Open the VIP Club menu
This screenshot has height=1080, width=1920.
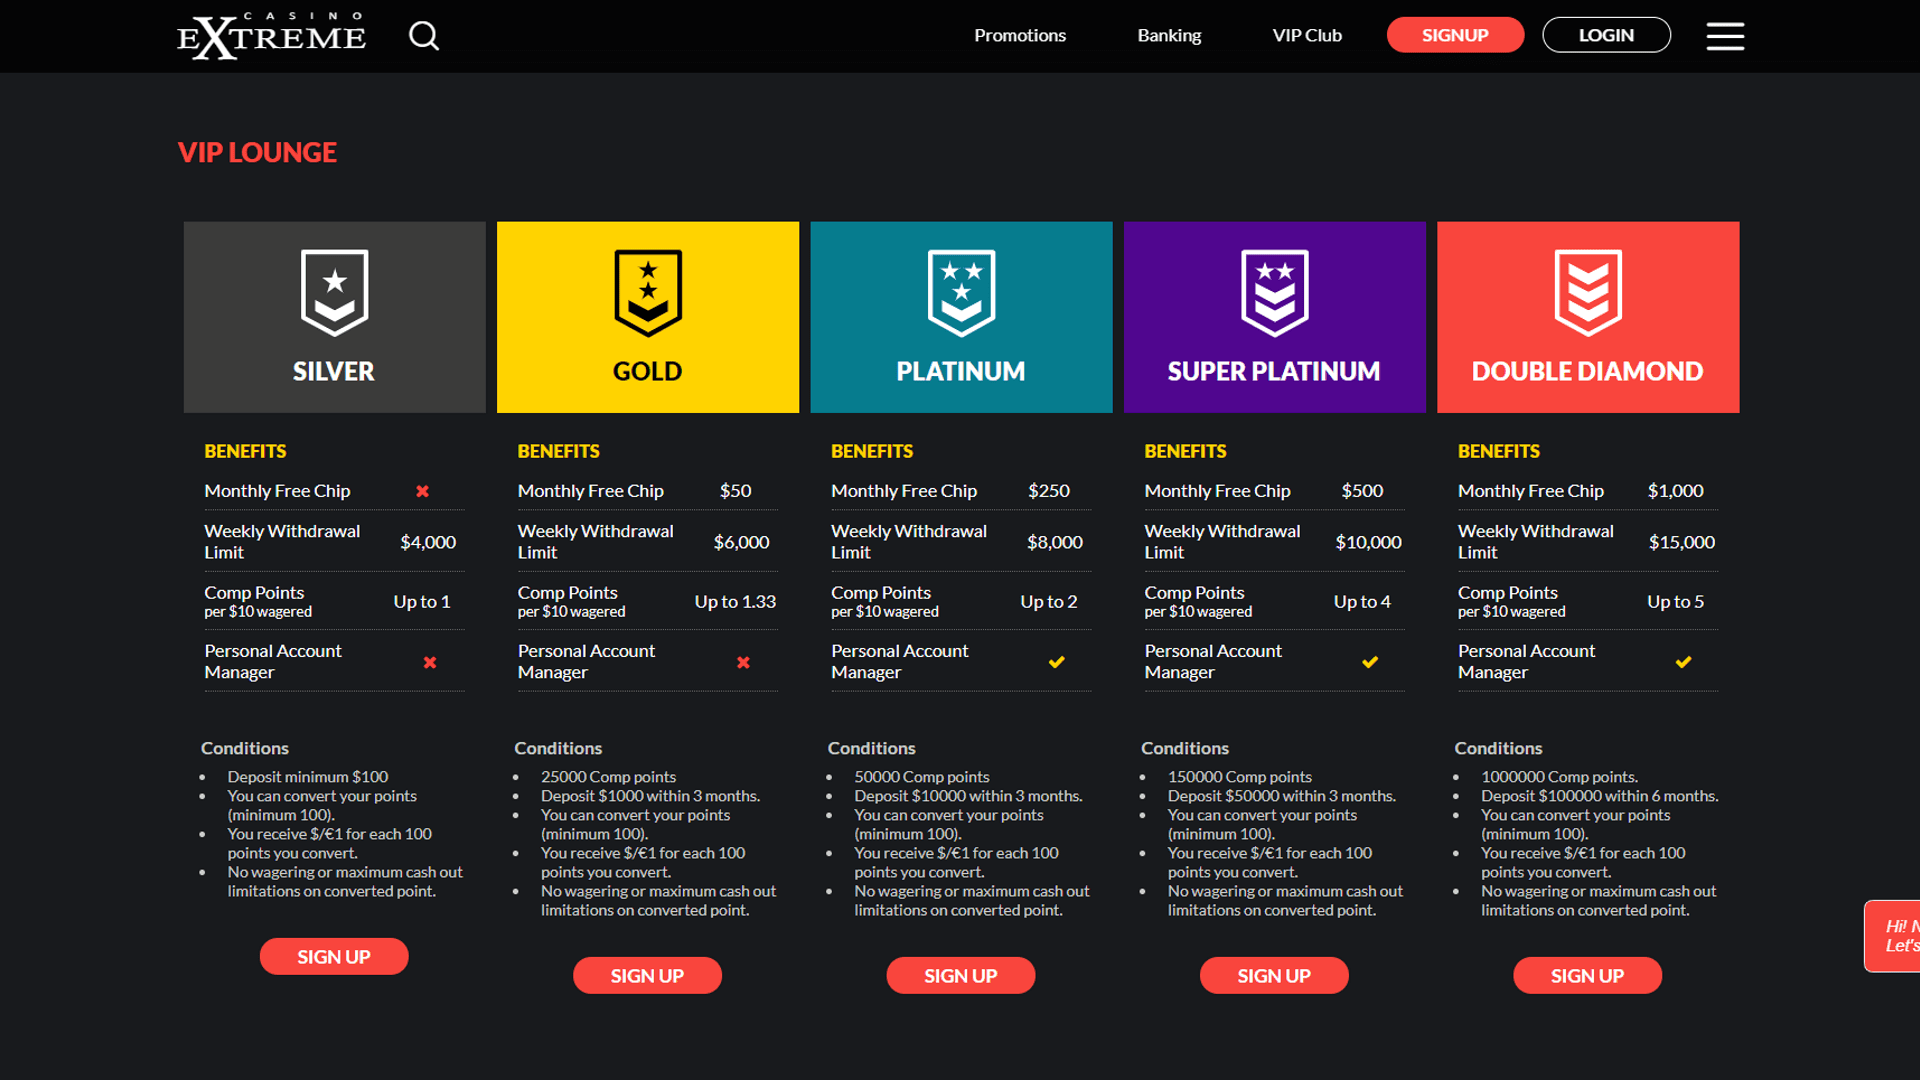tap(1307, 35)
